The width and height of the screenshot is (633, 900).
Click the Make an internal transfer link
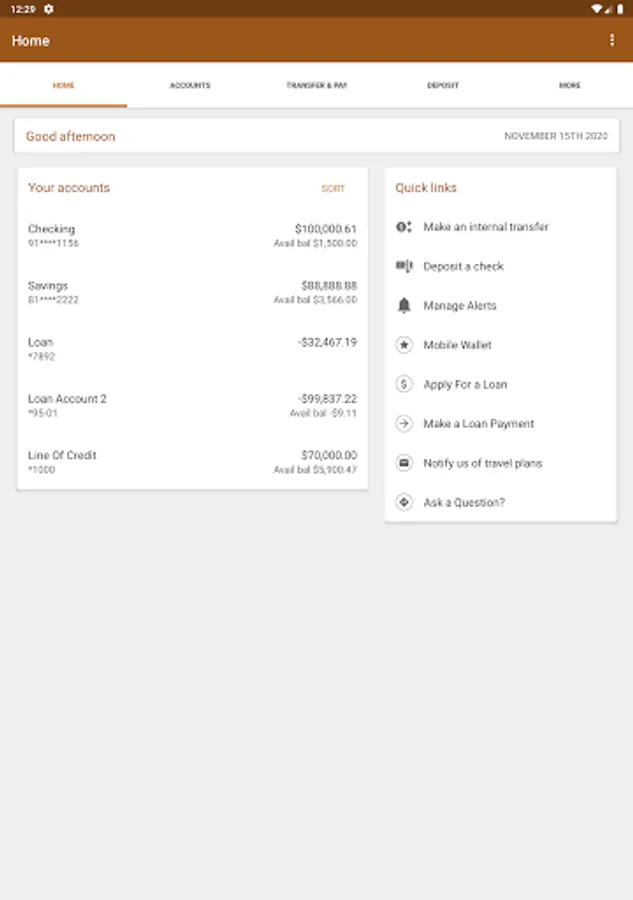pyautogui.click(x=486, y=227)
